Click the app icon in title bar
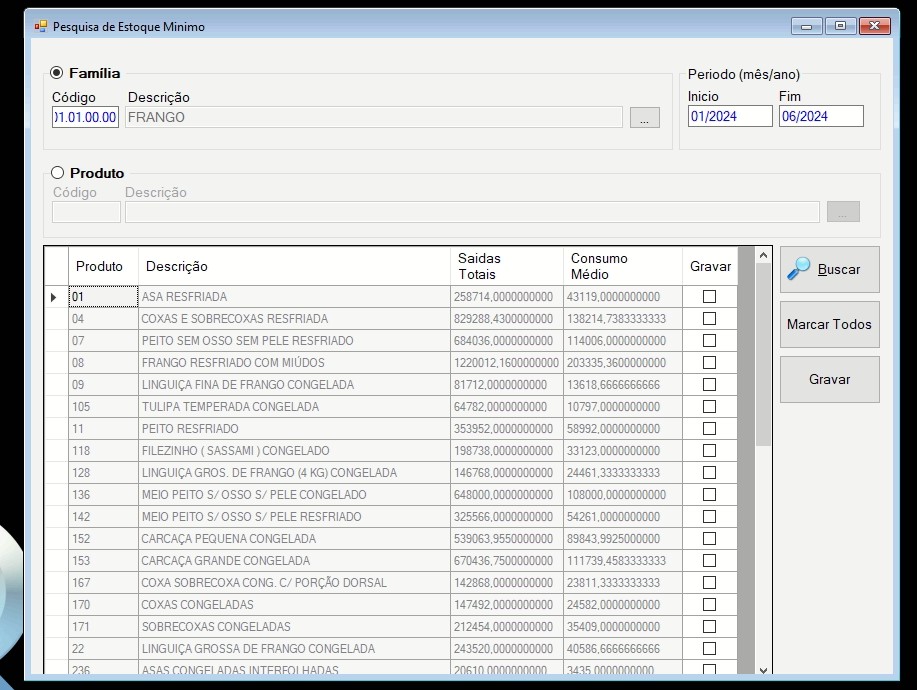 40,26
